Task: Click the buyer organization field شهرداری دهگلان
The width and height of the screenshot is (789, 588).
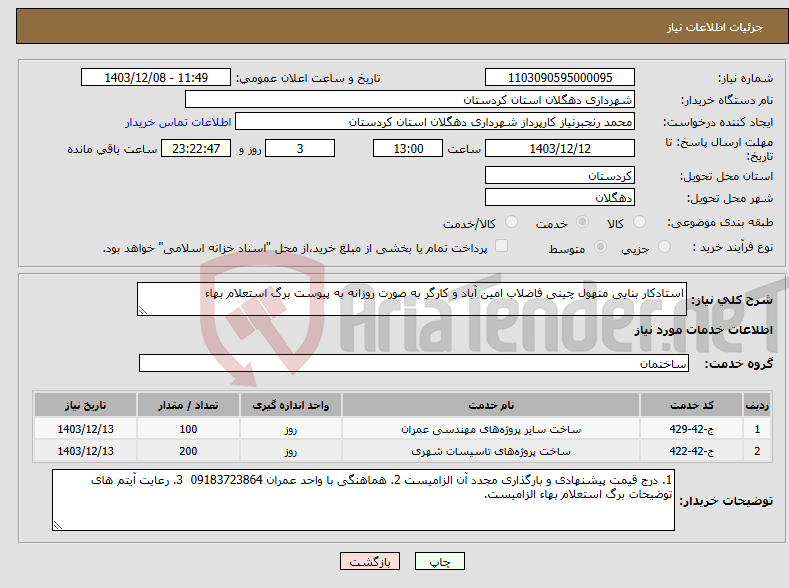Action: pyautogui.click(x=410, y=99)
